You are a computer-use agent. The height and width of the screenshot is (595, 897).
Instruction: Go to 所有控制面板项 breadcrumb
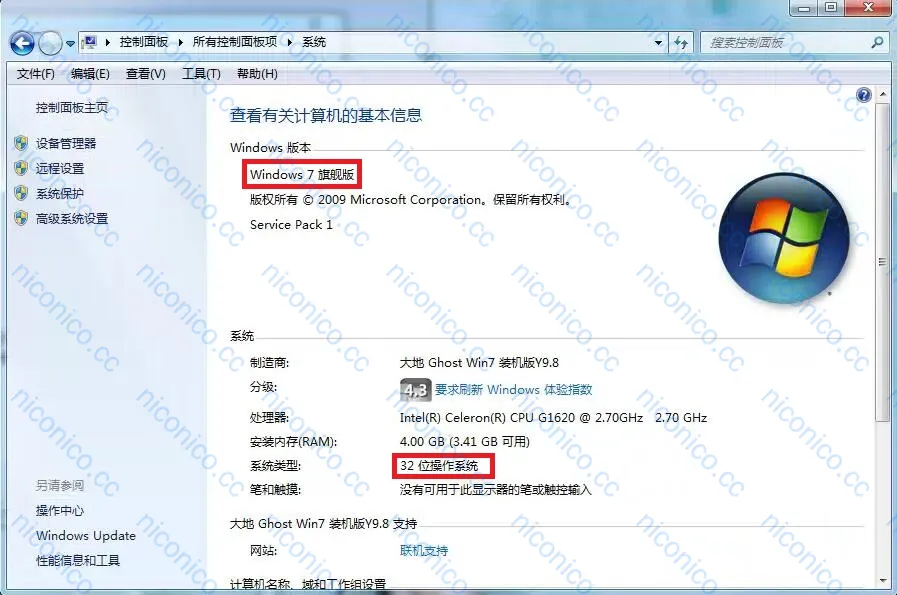click(235, 42)
